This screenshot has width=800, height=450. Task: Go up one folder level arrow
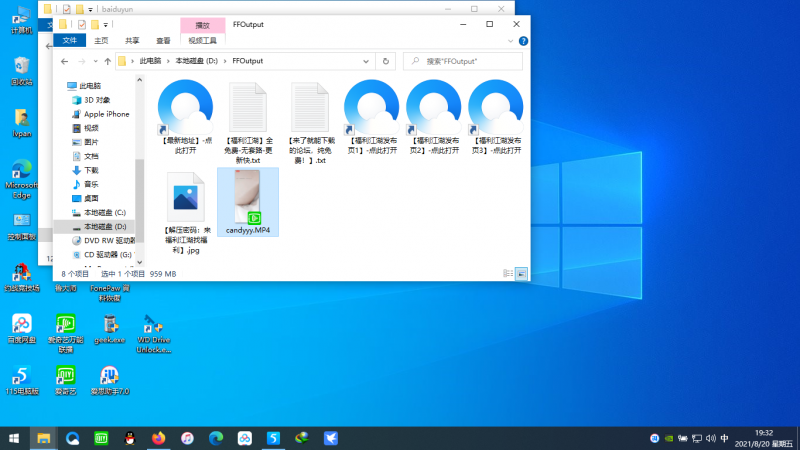coord(107,61)
